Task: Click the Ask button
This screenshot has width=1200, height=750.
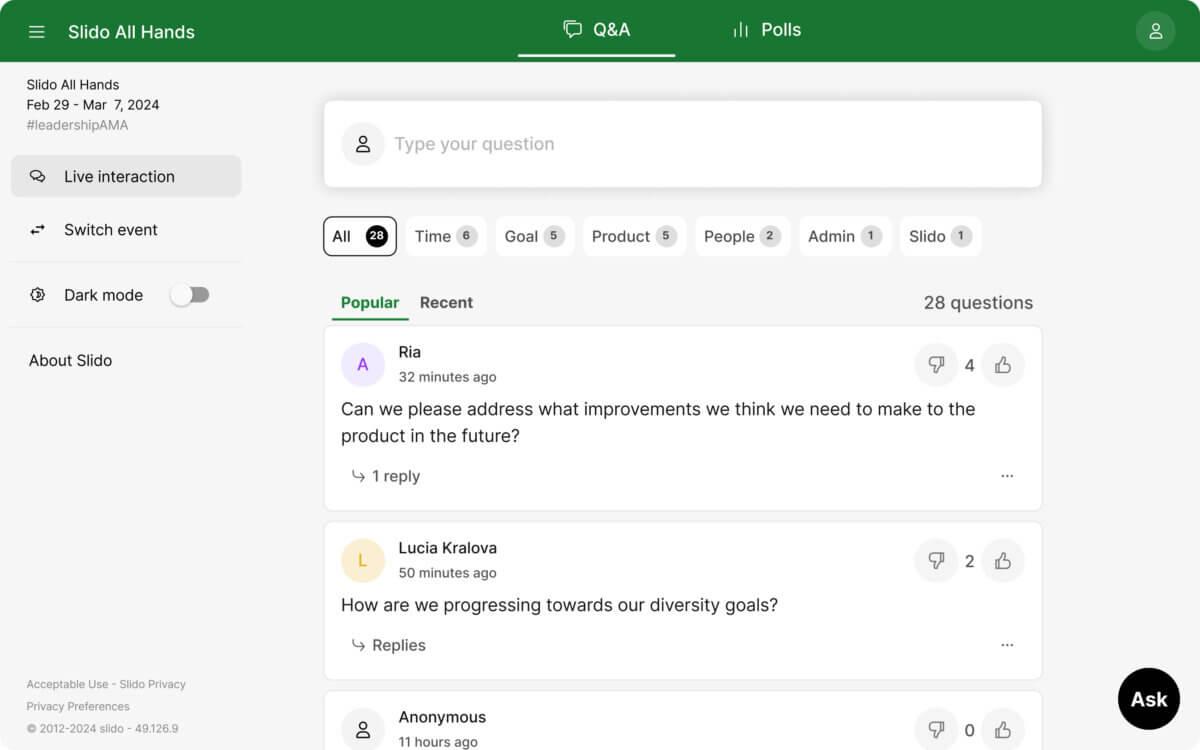Action: (x=1148, y=698)
